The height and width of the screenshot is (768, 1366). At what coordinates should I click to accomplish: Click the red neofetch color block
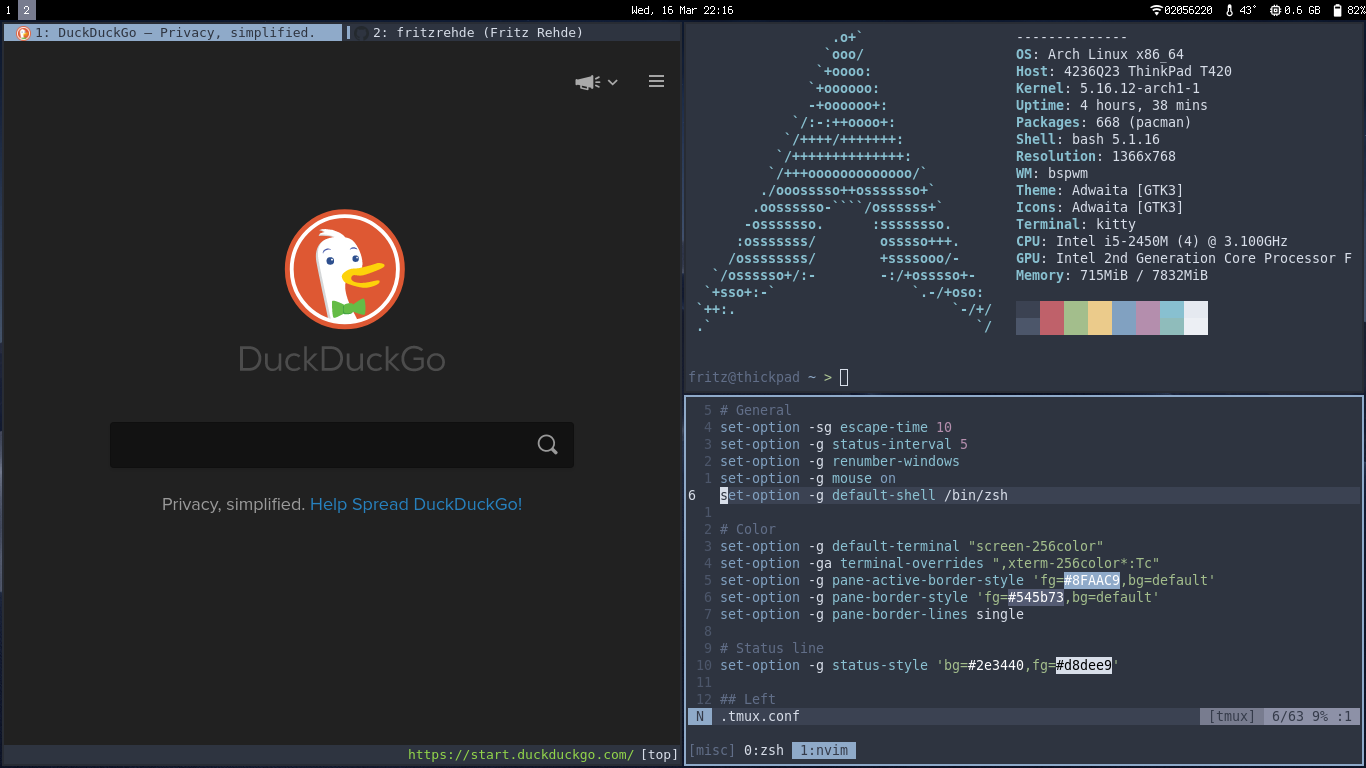click(1052, 318)
